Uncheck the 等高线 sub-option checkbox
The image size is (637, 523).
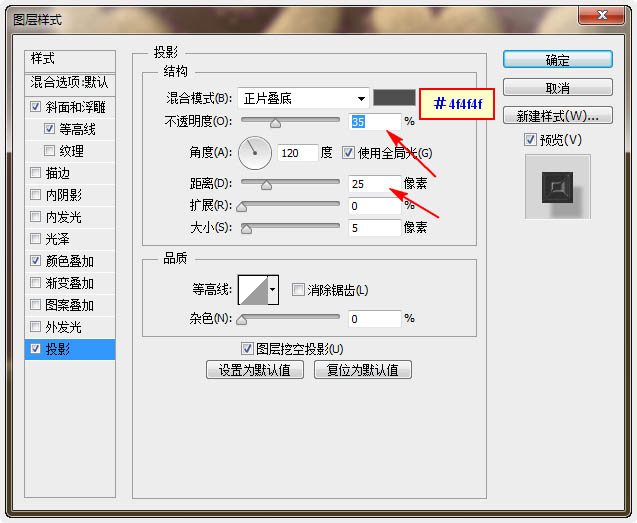pos(49,129)
